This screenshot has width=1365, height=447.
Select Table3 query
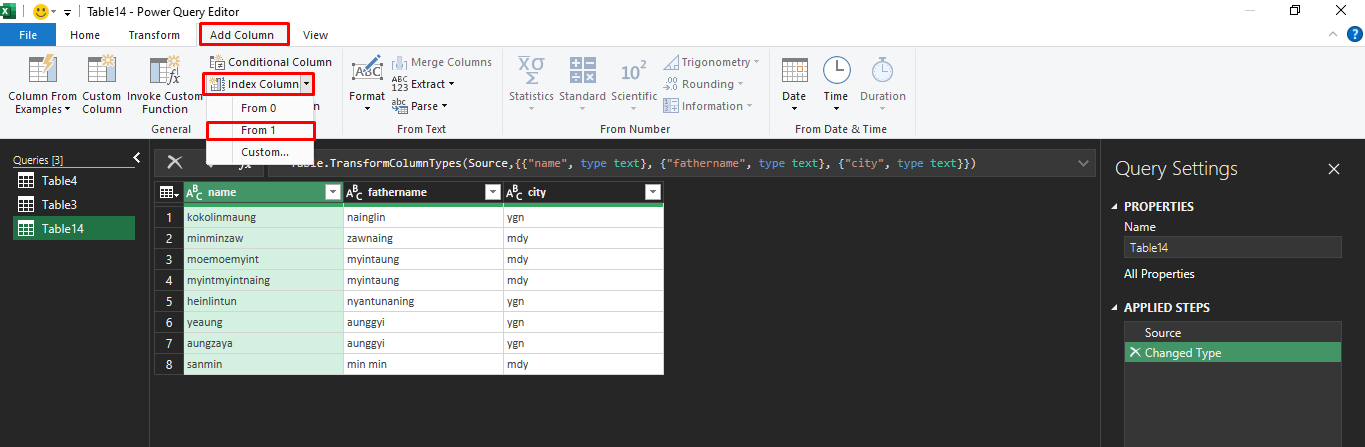(x=73, y=204)
